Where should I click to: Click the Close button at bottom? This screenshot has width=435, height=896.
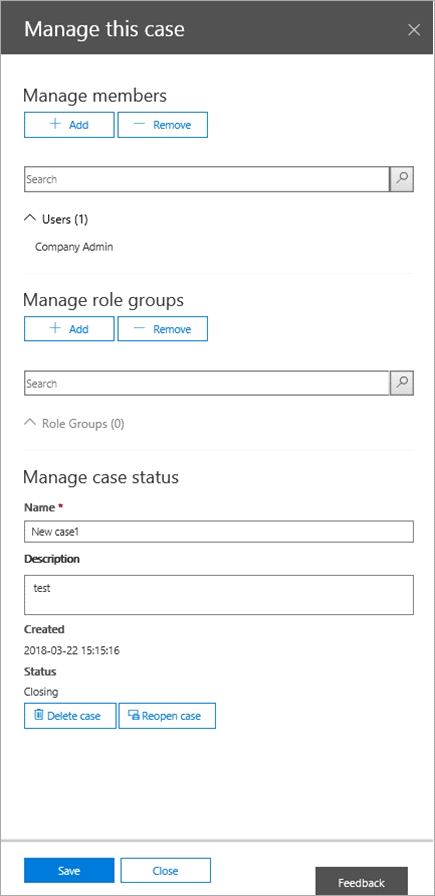166,871
